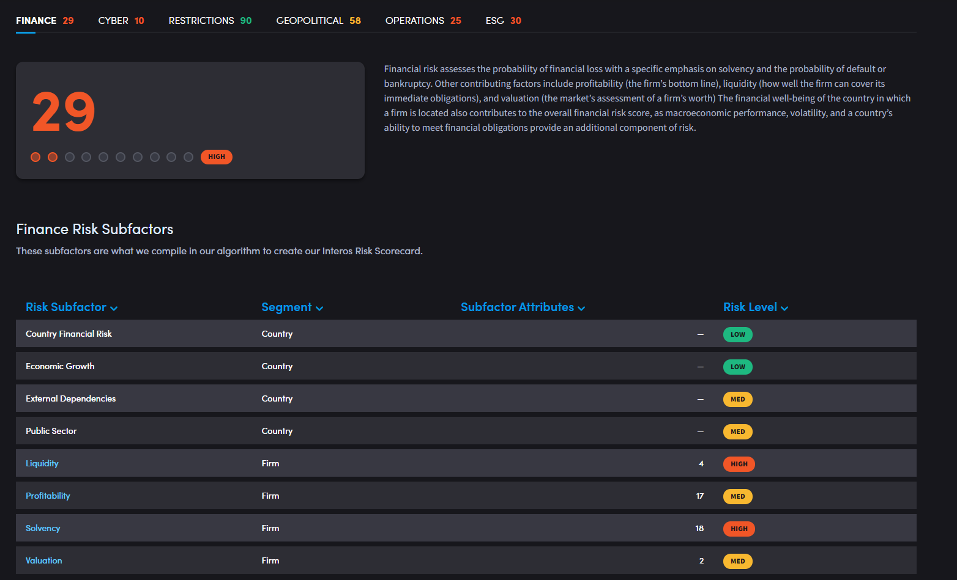Sort by Risk Subfactor column chevron
The width and height of the screenshot is (958, 580).
click(x=114, y=308)
